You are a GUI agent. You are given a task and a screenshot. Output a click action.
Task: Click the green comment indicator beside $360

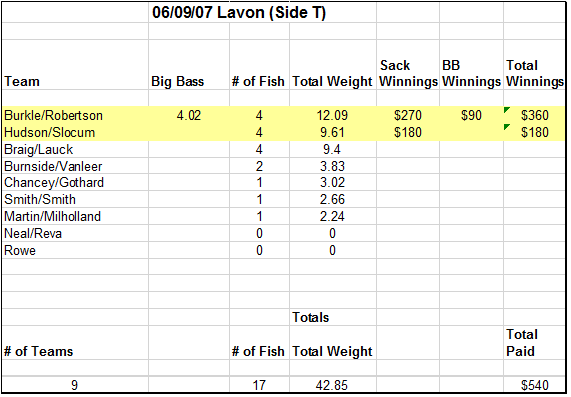tap(506, 110)
